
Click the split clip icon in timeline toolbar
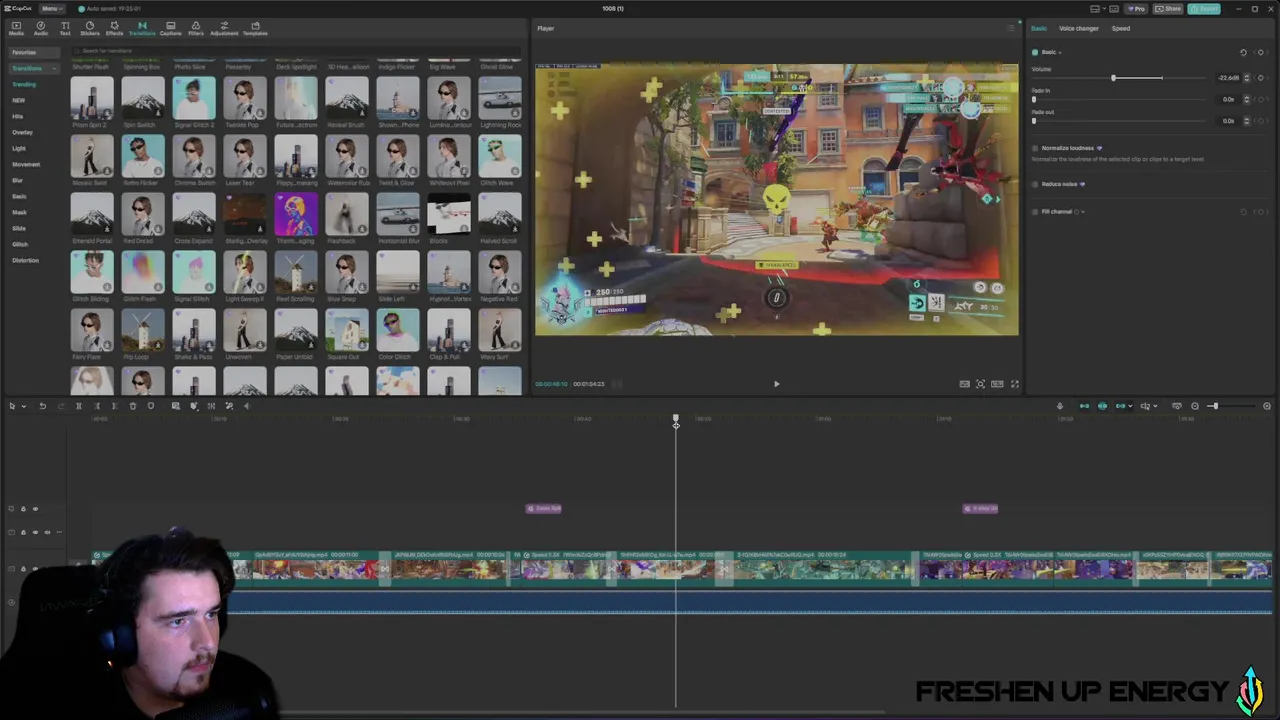[x=78, y=406]
